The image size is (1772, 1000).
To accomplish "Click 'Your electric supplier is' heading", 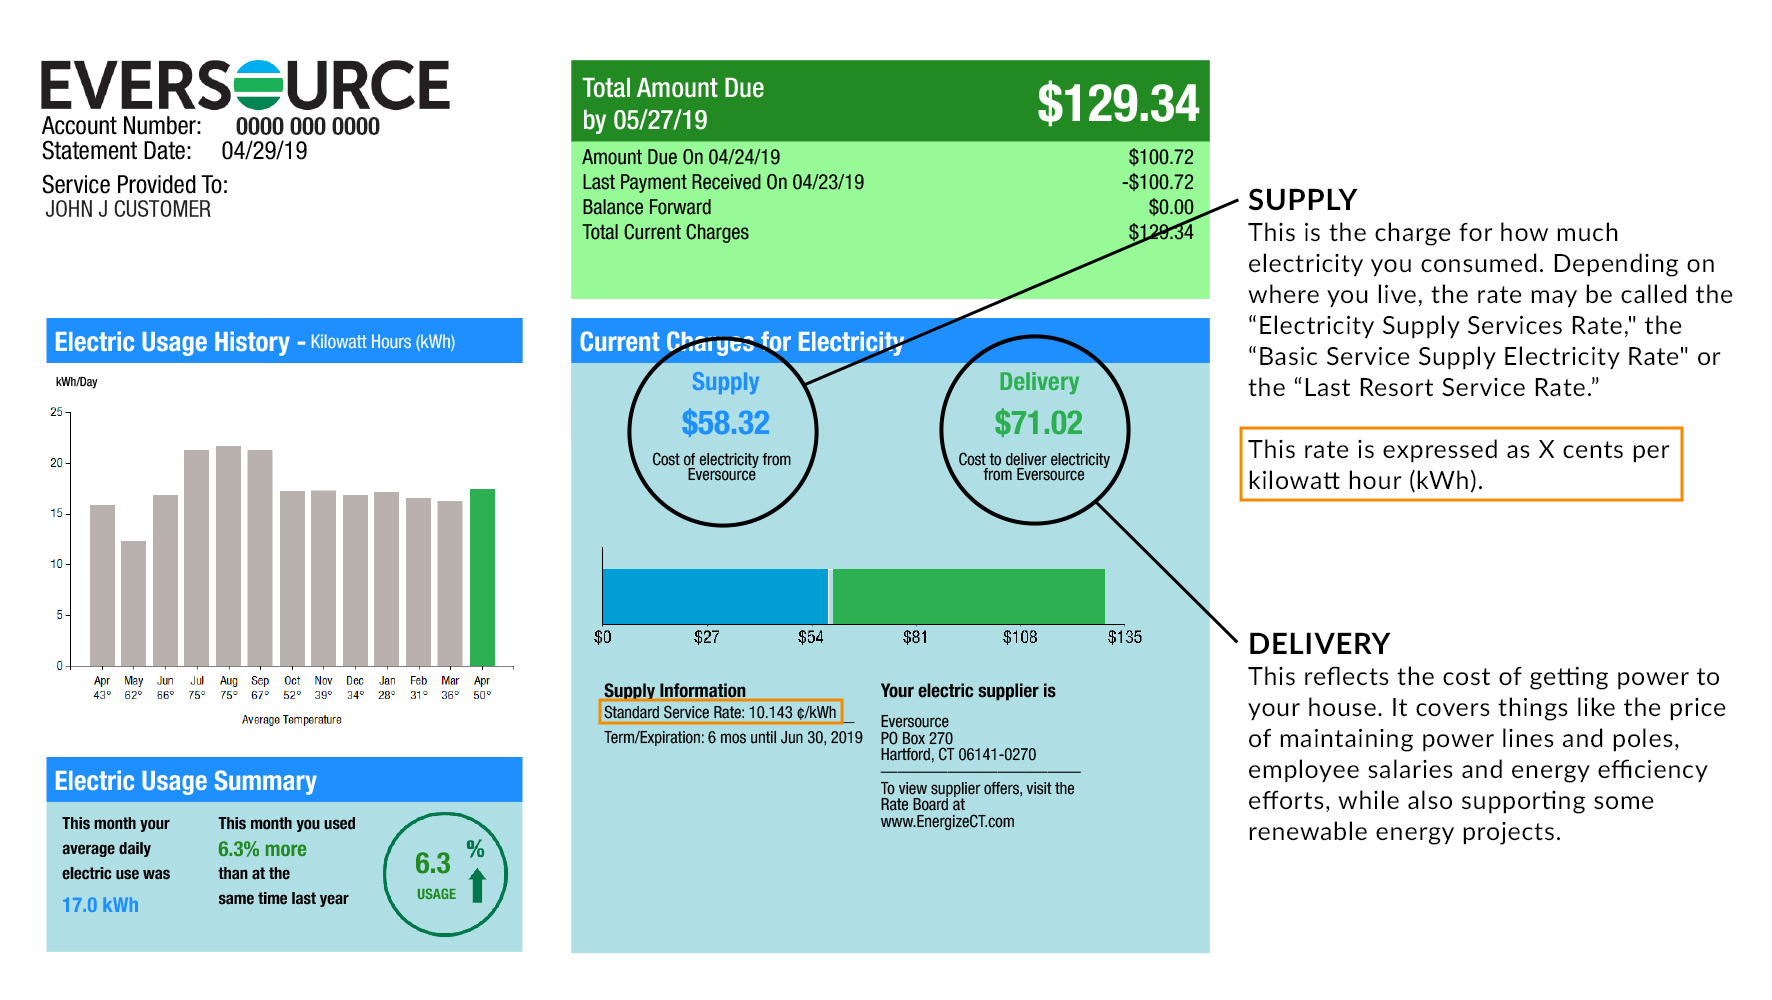I will pyautogui.click(x=968, y=691).
